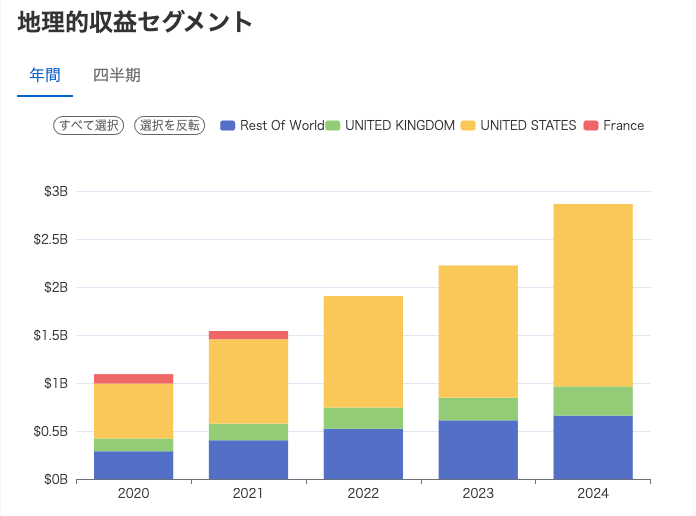Toggle the UNITED KINGDOM legend swatch
Screen dimensions: 696x516
coord(333,126)
